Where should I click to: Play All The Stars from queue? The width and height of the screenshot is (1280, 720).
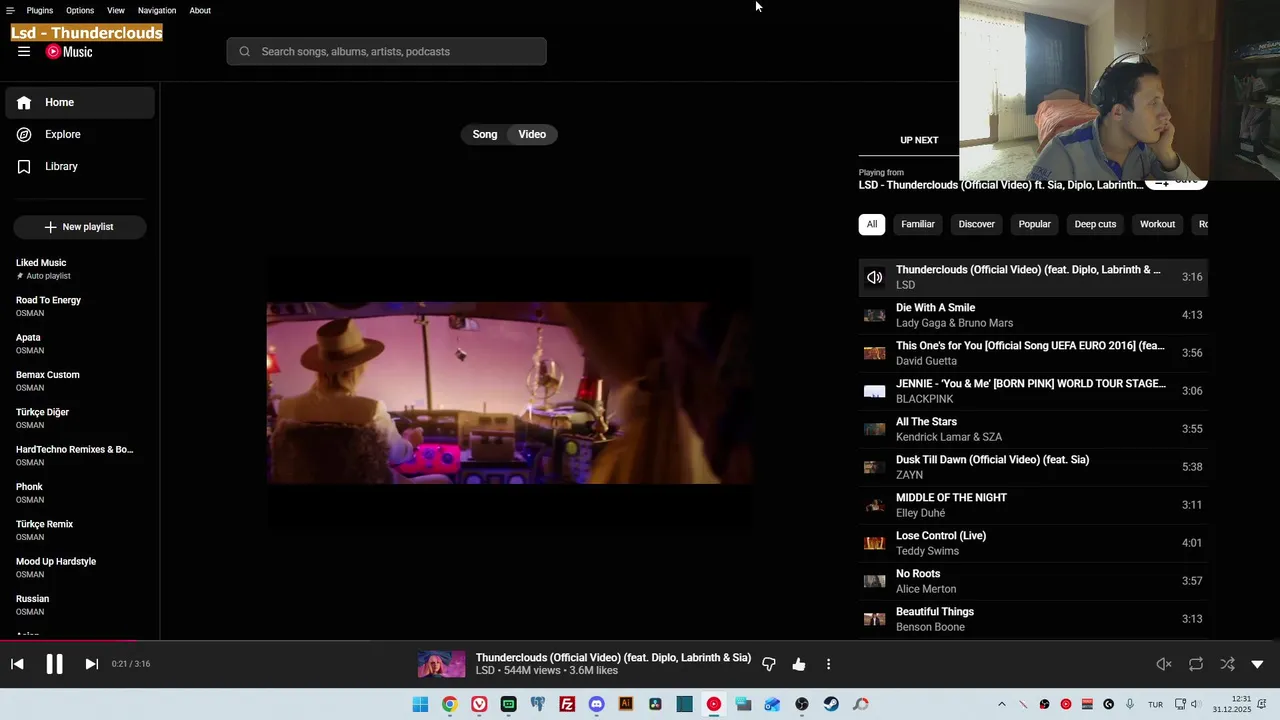click(x=1033, y=429)
